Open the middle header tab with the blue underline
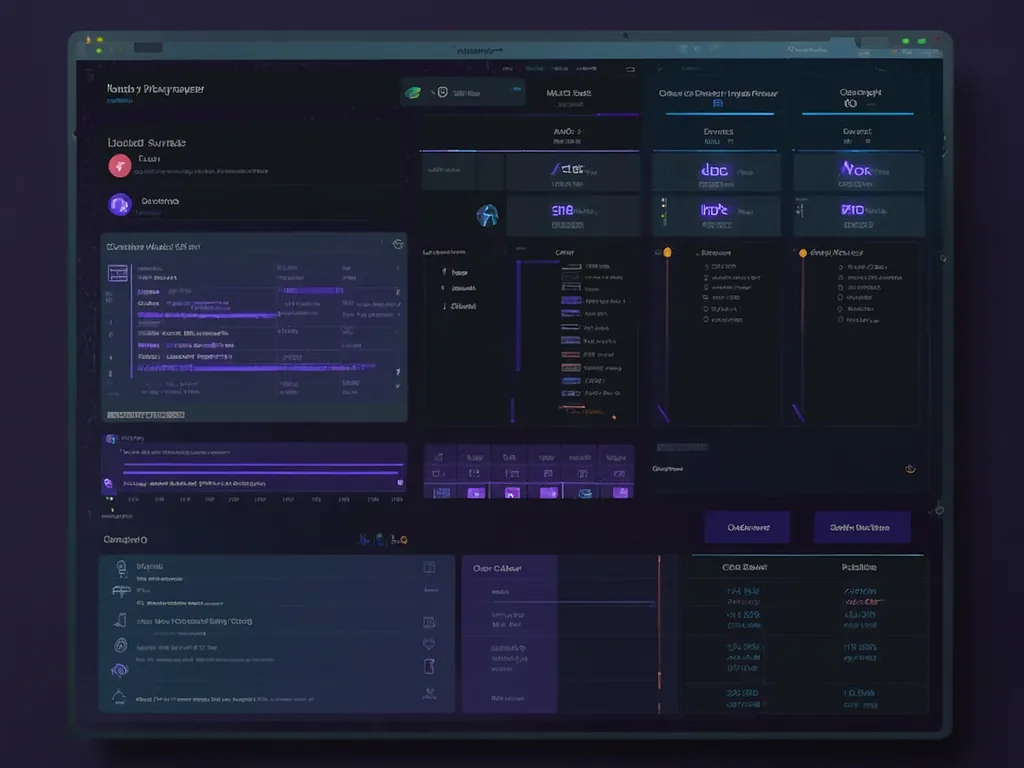This screenshot has height=768, width=1024. 718,98
